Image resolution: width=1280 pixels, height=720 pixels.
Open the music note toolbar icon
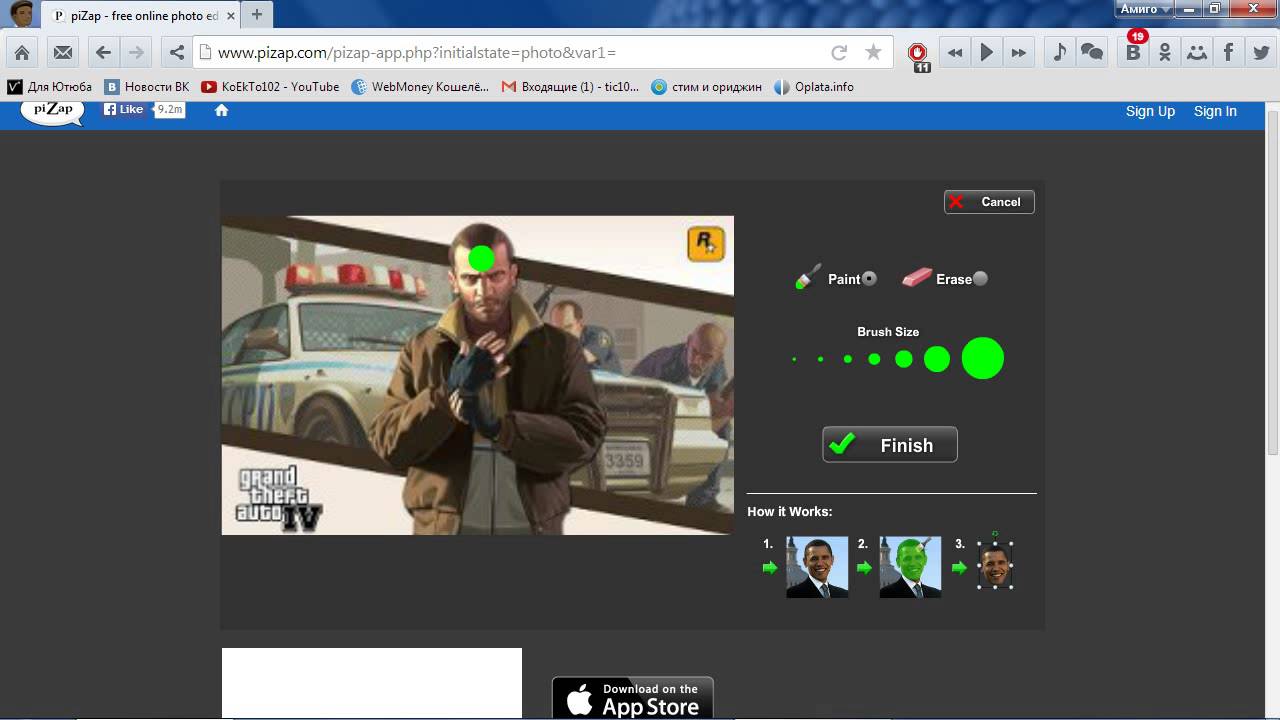tap(1060, 53)
